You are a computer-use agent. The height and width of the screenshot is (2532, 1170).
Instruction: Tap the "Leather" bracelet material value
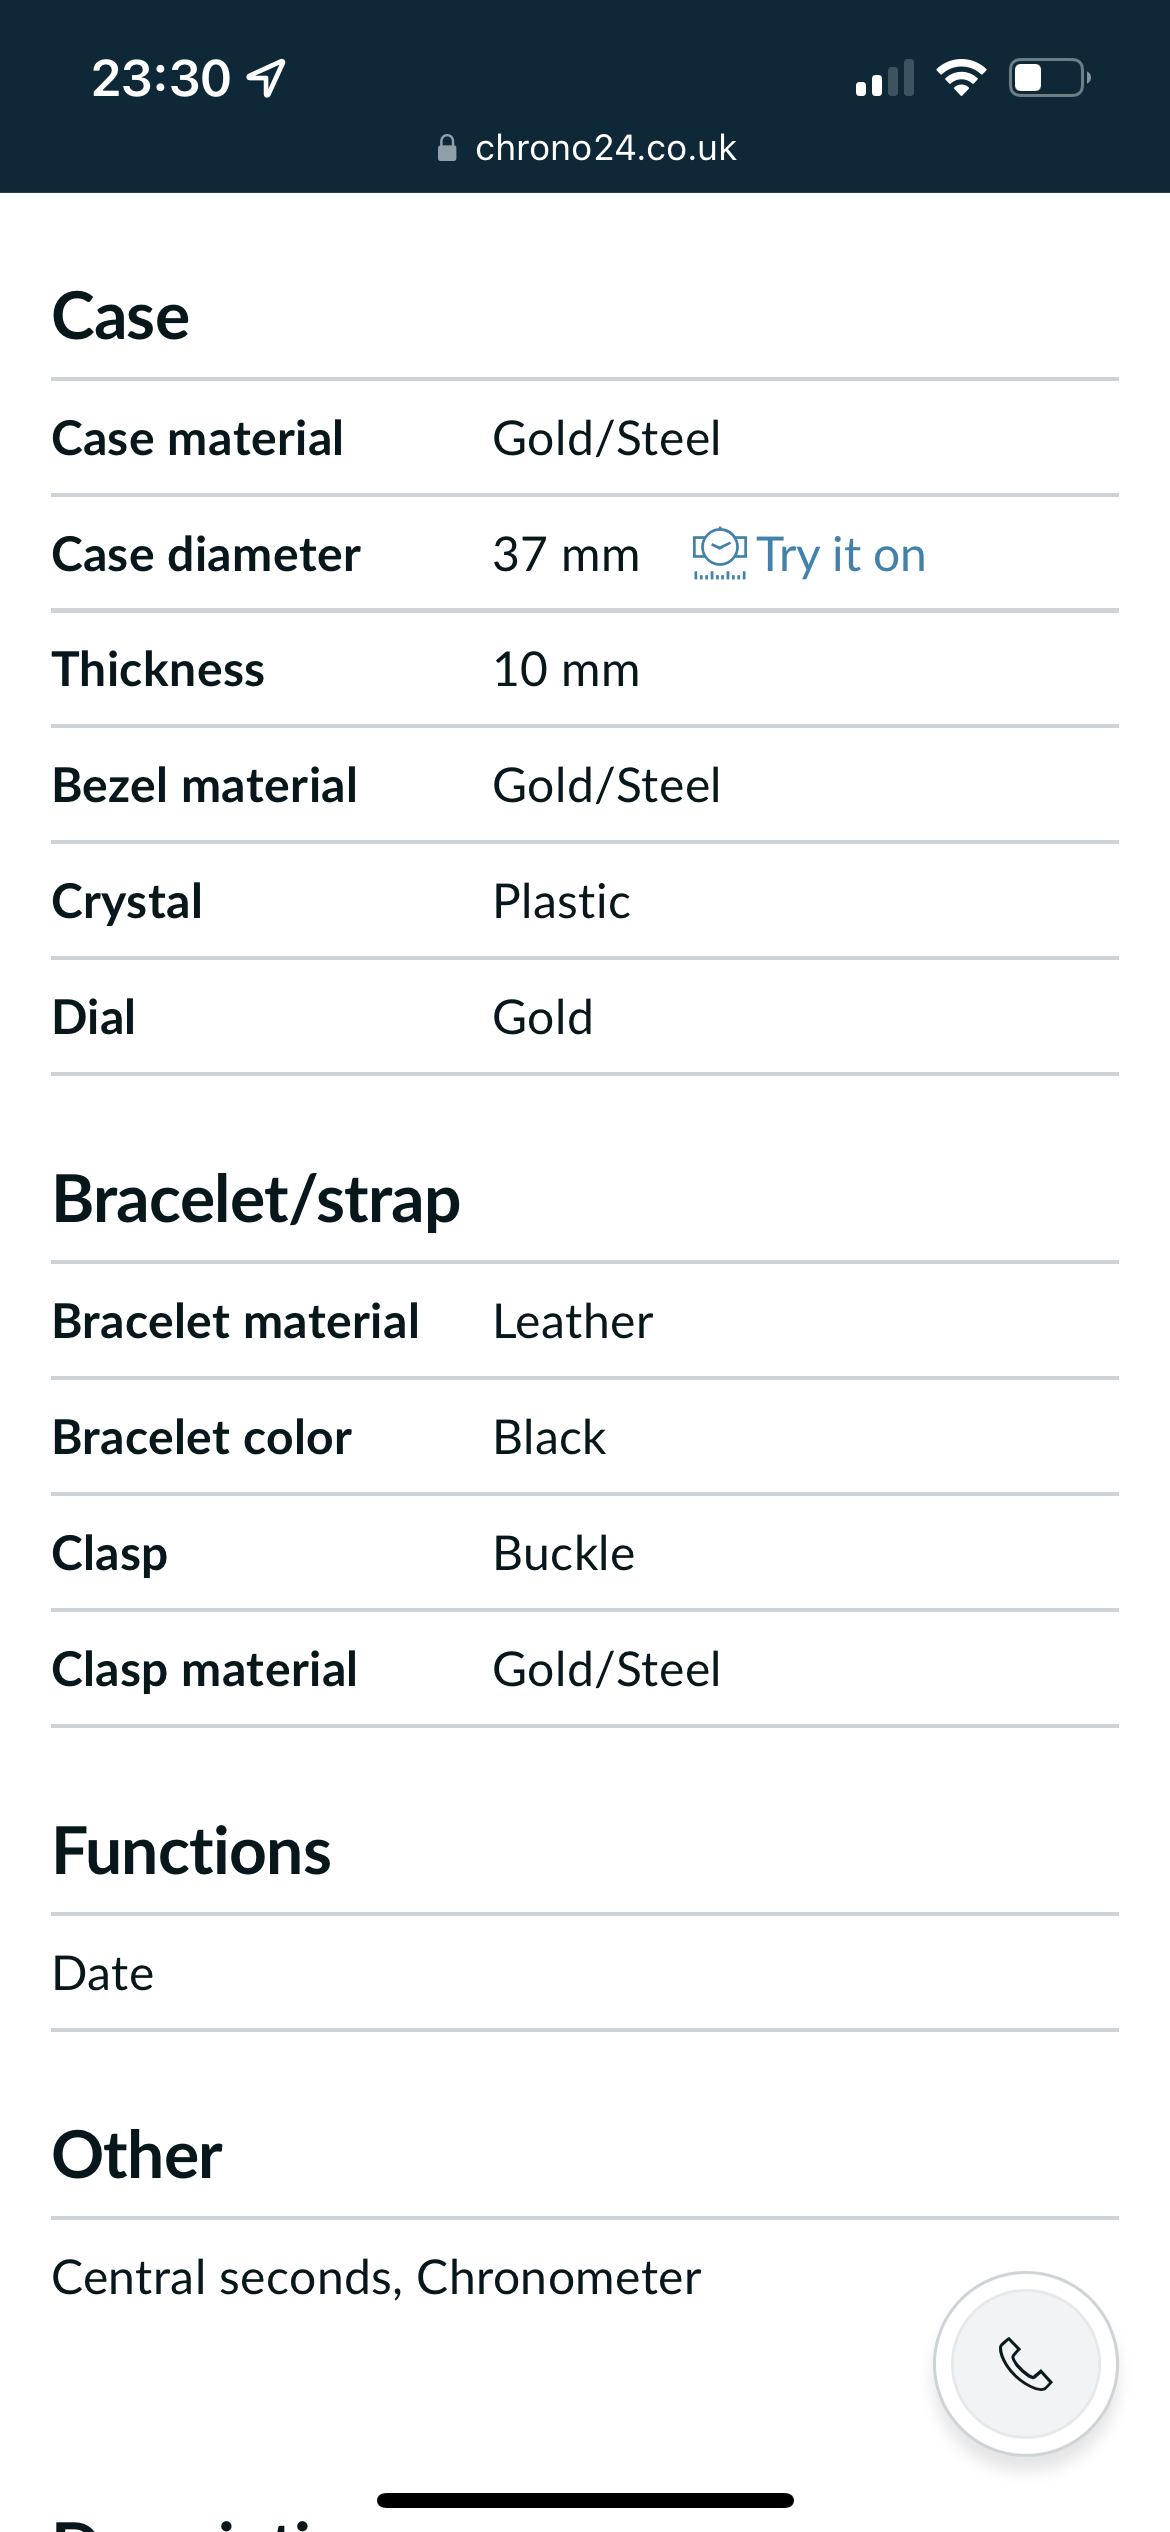(573, 1322)
